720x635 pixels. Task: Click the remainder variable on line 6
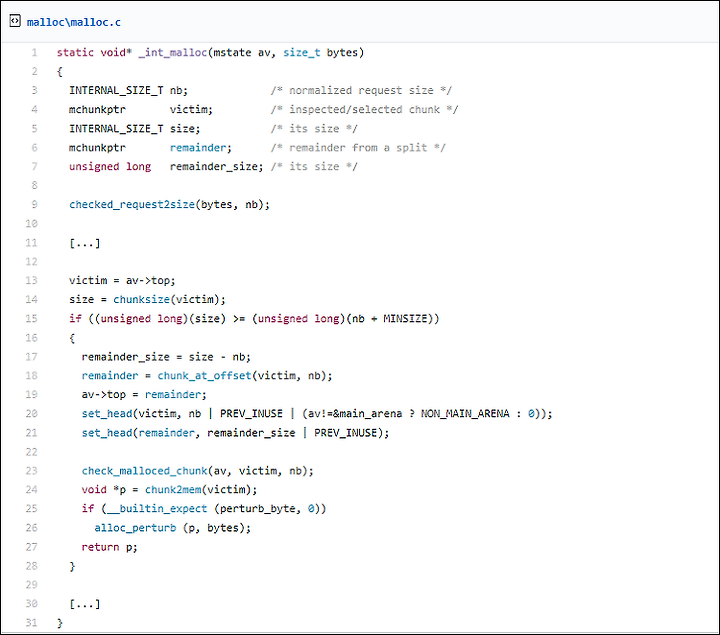pyautogui.click(x=198, y=147)
